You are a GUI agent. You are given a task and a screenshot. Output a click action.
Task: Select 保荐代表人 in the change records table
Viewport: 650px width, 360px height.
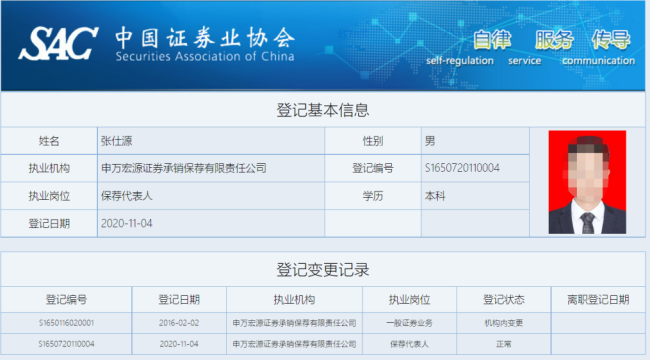click(x=410, y=344)
